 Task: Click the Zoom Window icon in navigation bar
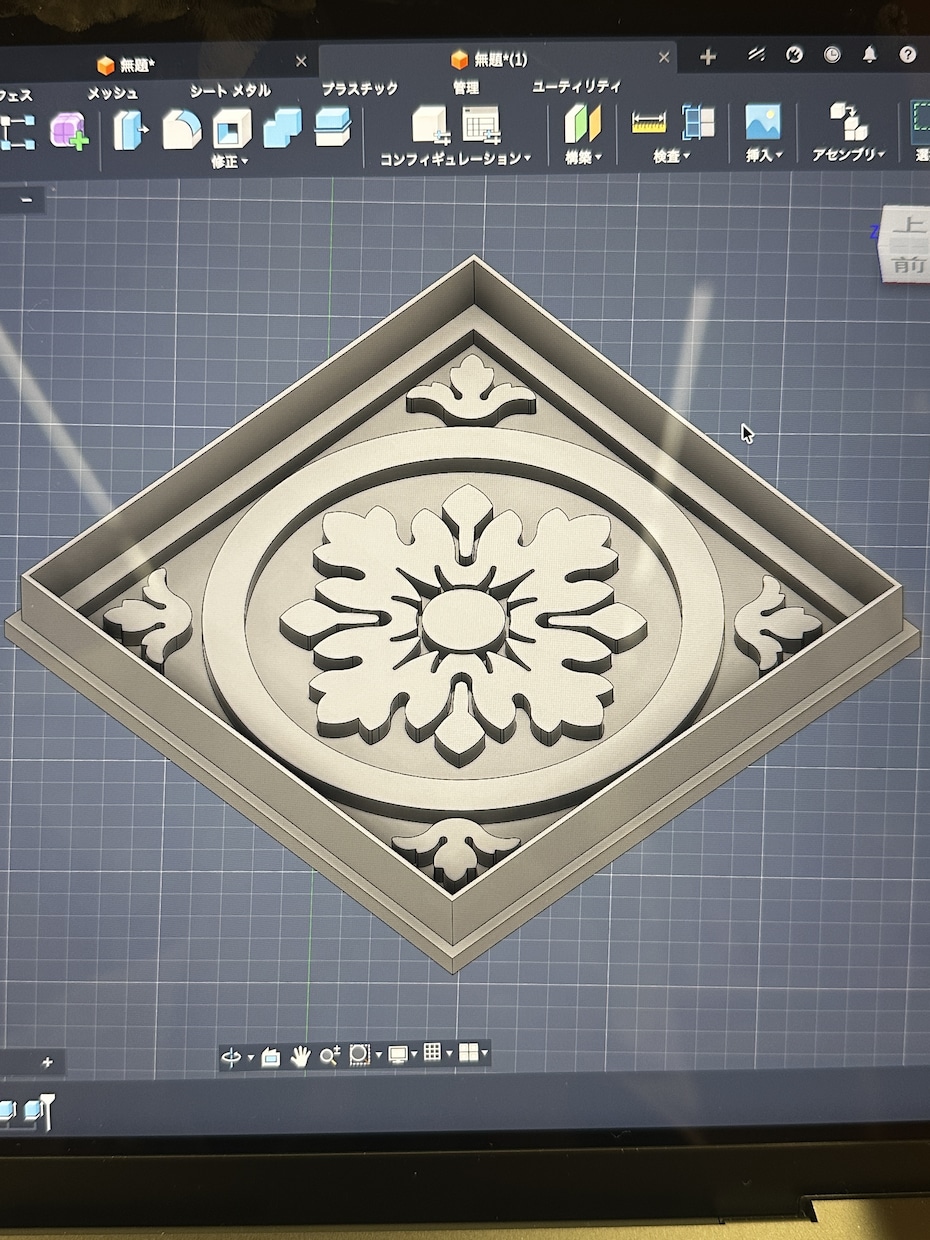click(x=360, y=1054)
